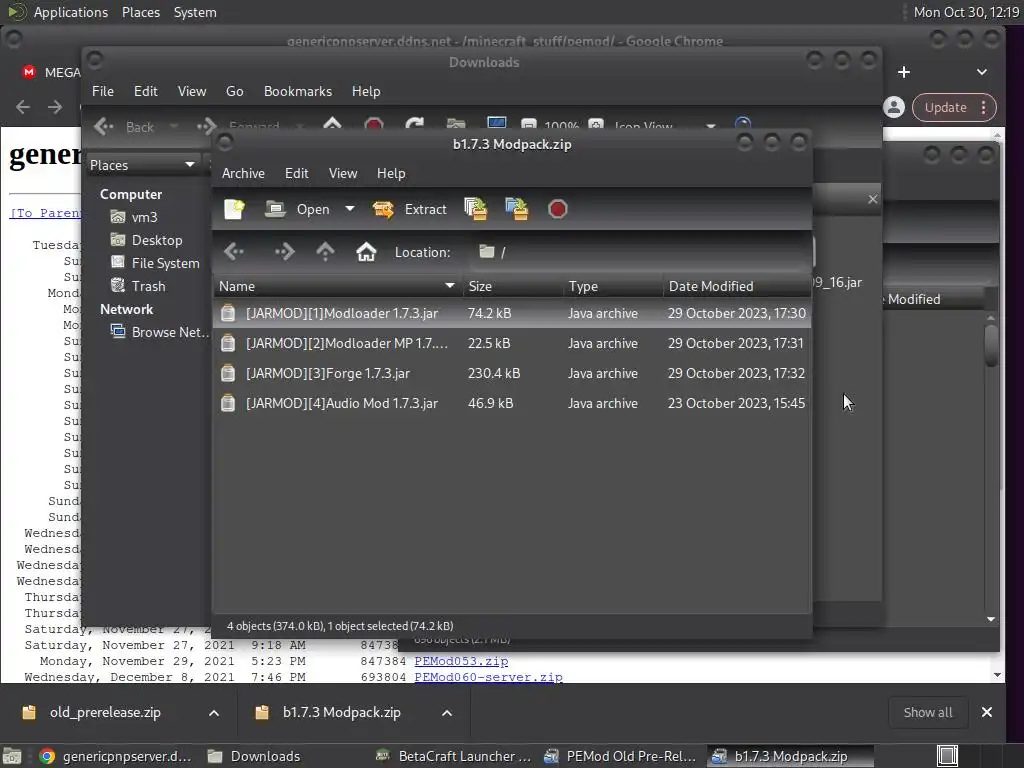Click show desktop icon in taskbar
1024x768 pixels.
point(947,756)
